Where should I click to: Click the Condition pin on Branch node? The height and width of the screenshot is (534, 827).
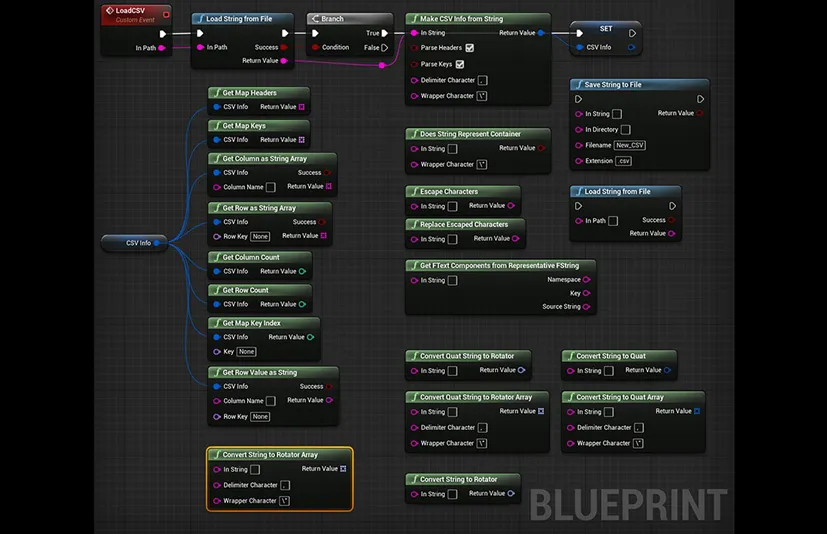315,47
